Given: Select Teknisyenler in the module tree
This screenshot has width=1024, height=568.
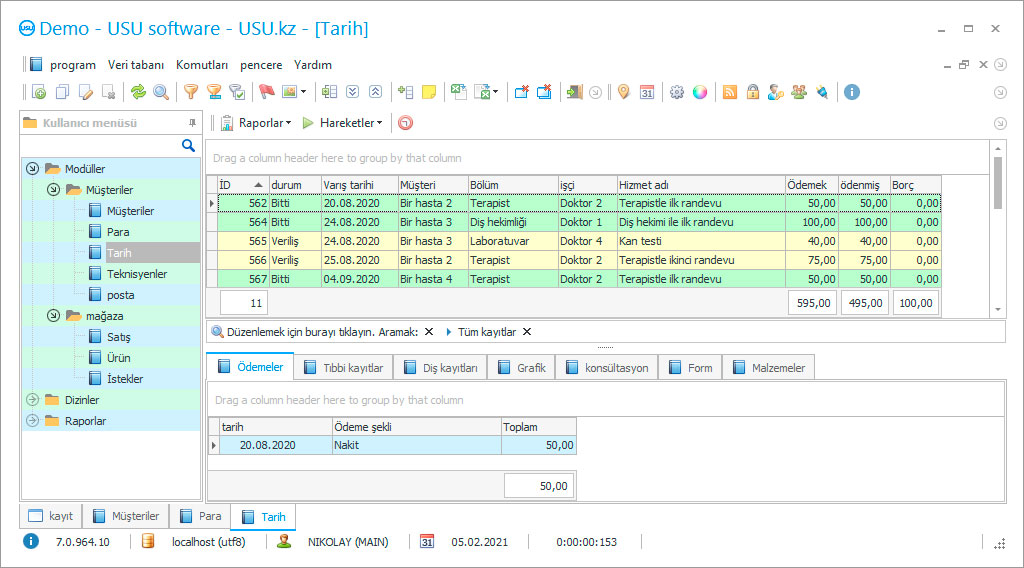Looking at the screenshot, I should click(137, 274).
